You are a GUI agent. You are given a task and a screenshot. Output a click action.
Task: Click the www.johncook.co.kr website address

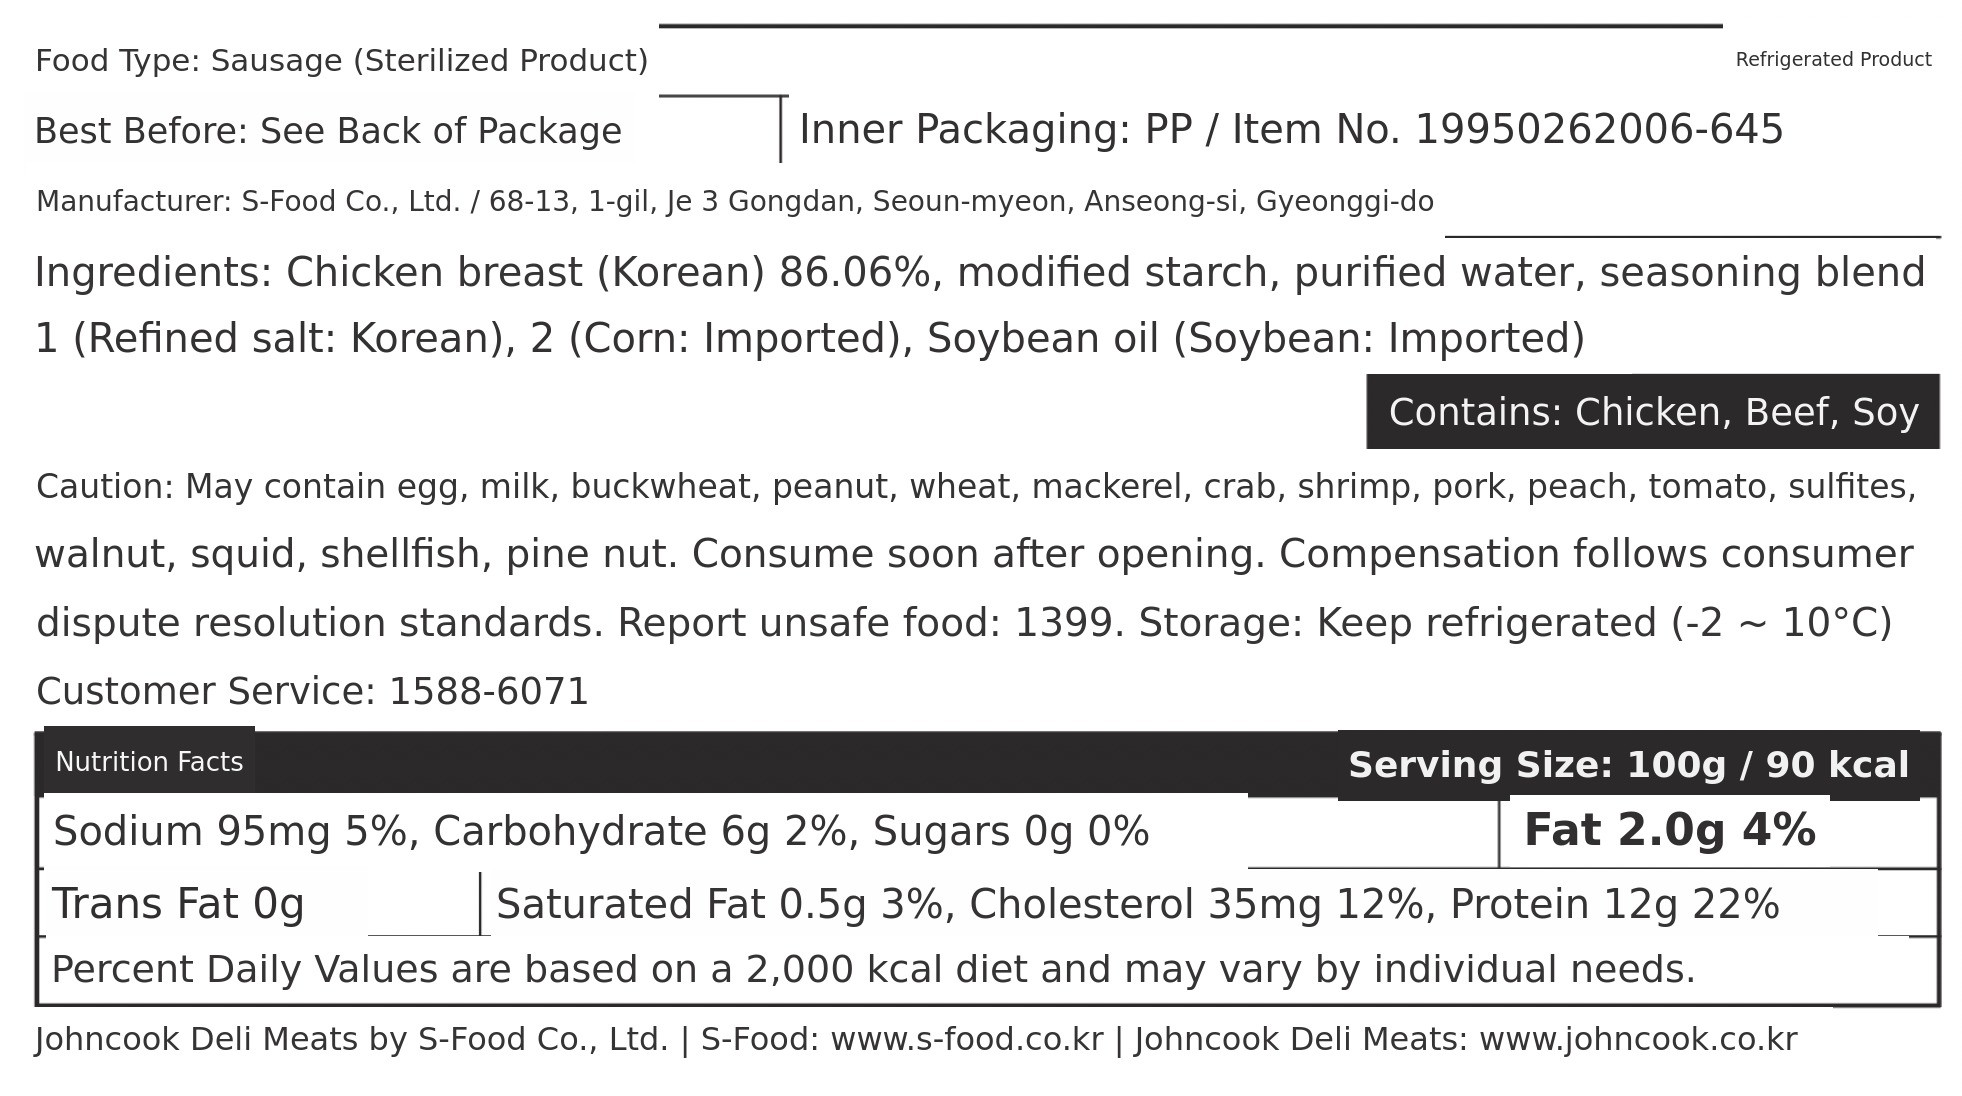click(1638, 1039)
